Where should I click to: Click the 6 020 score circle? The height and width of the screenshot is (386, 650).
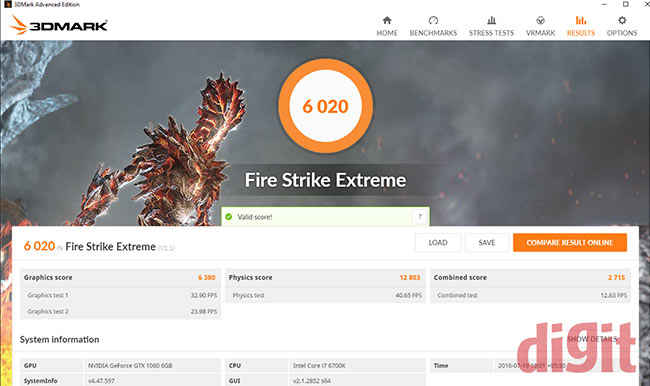pyautogui.click(x=325, y=106)
